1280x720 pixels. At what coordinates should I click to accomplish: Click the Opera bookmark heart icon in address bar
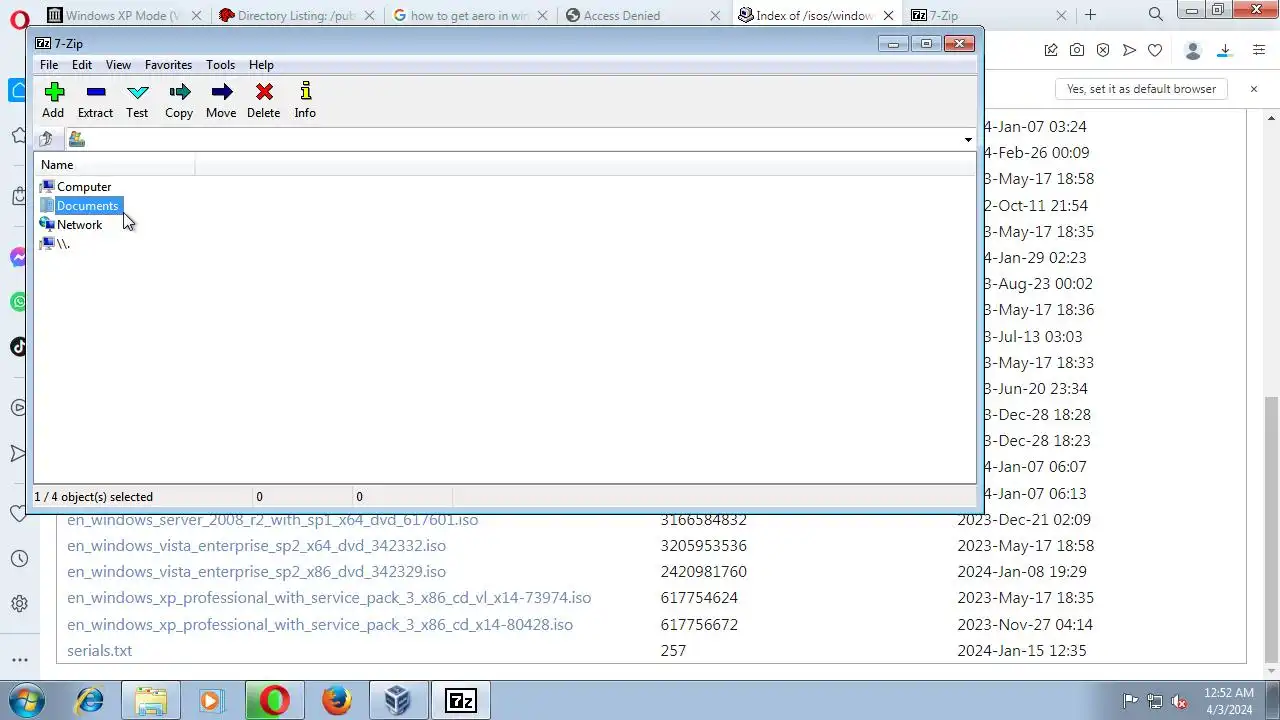[1155, 50]
